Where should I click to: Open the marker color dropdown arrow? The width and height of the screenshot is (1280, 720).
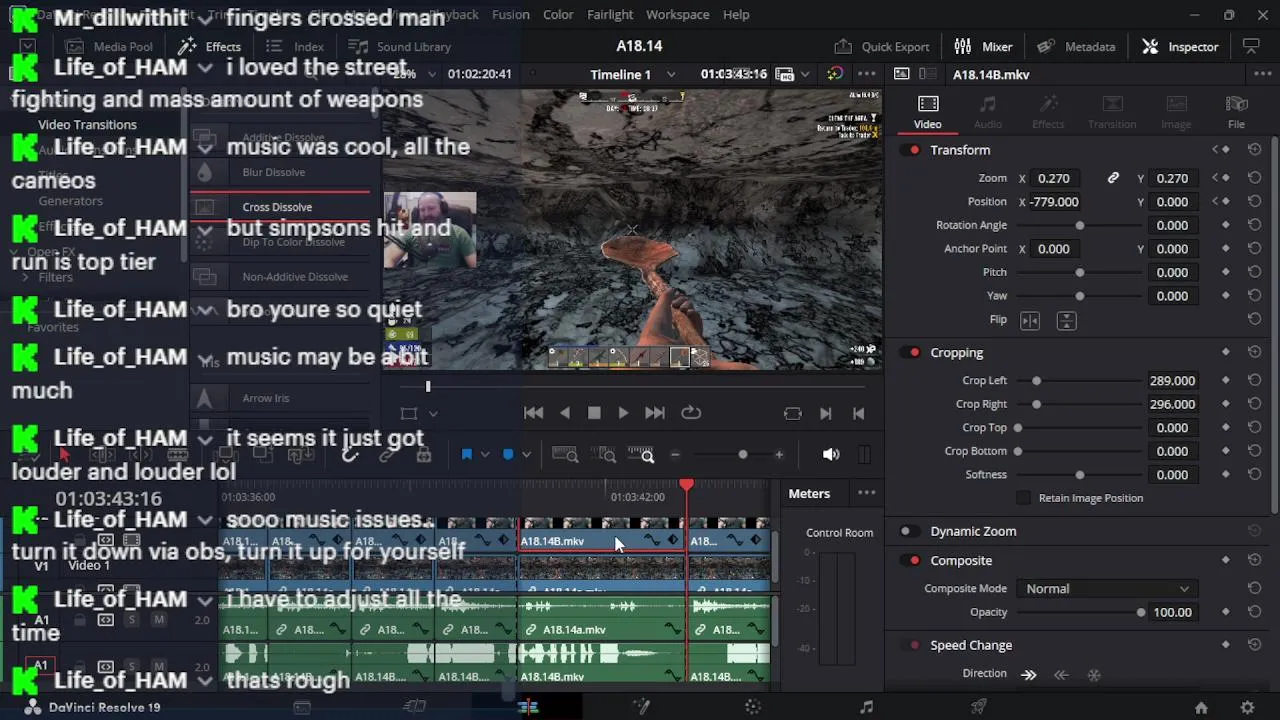tap(526, 455)
